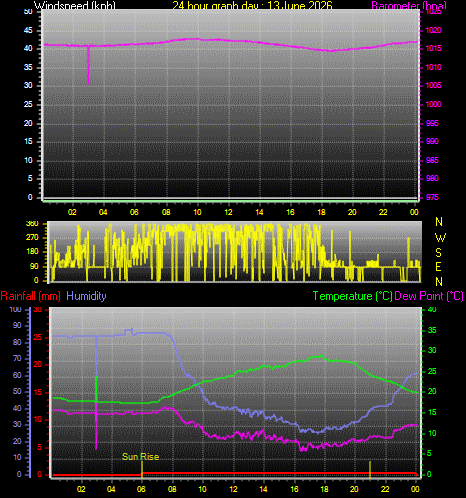466x498 pixels.
Task: Click the 08 hour label under temperature graph
Action: click(172, 489)
